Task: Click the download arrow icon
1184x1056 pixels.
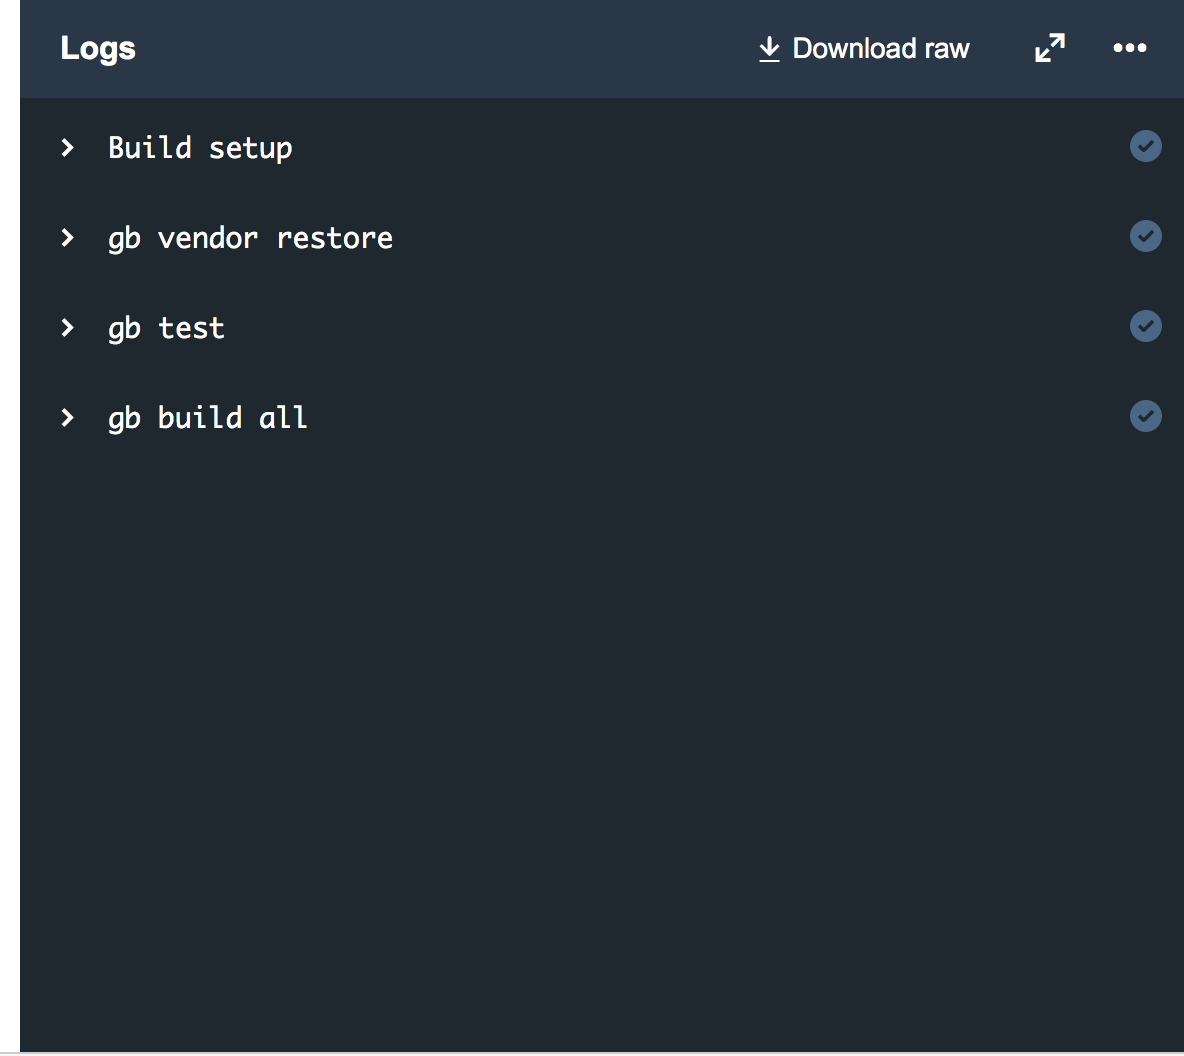Action: [x=769, y=49]
